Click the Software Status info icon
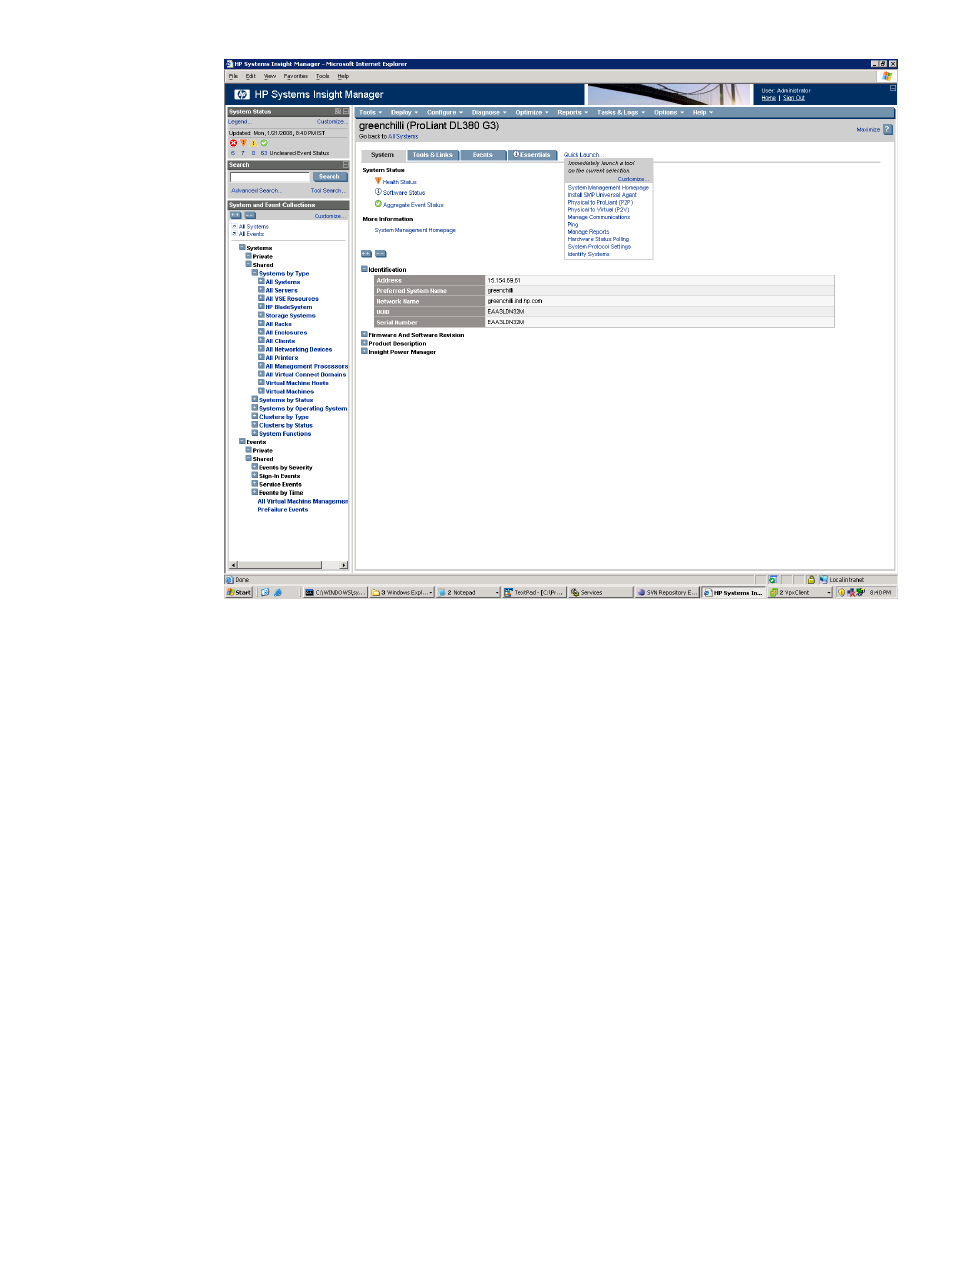 pyautogui.click(x=378, y=192)
